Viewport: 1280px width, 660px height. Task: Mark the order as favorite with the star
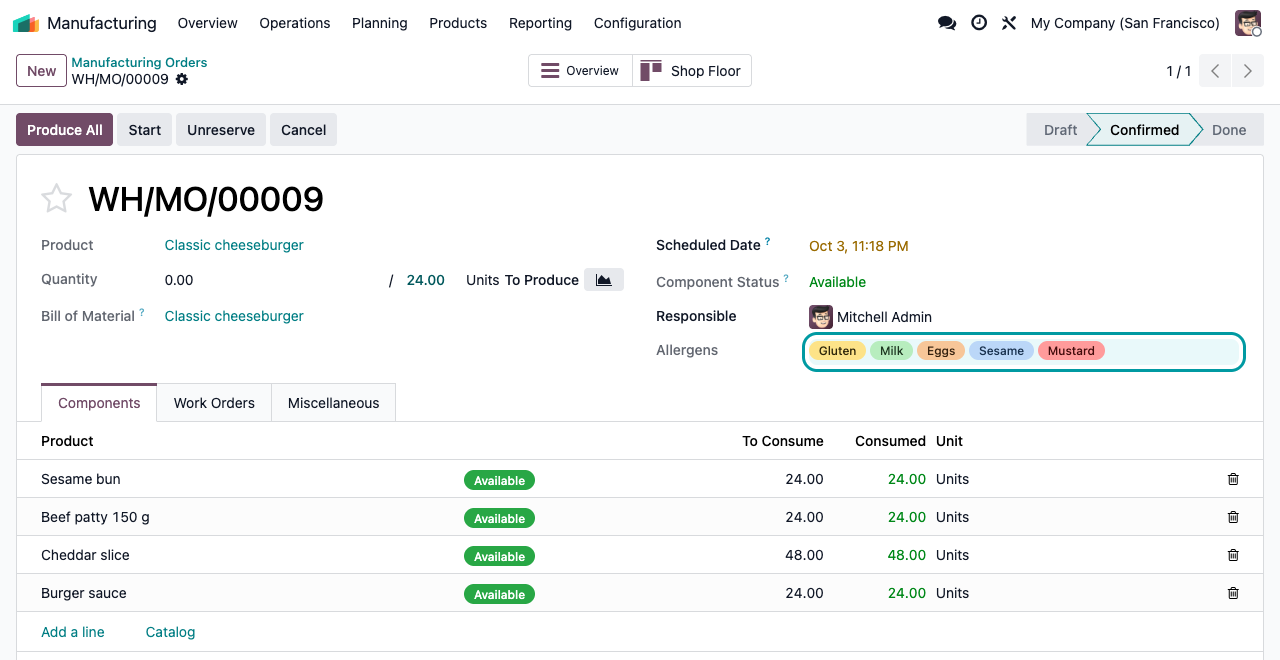pos(56,199)
